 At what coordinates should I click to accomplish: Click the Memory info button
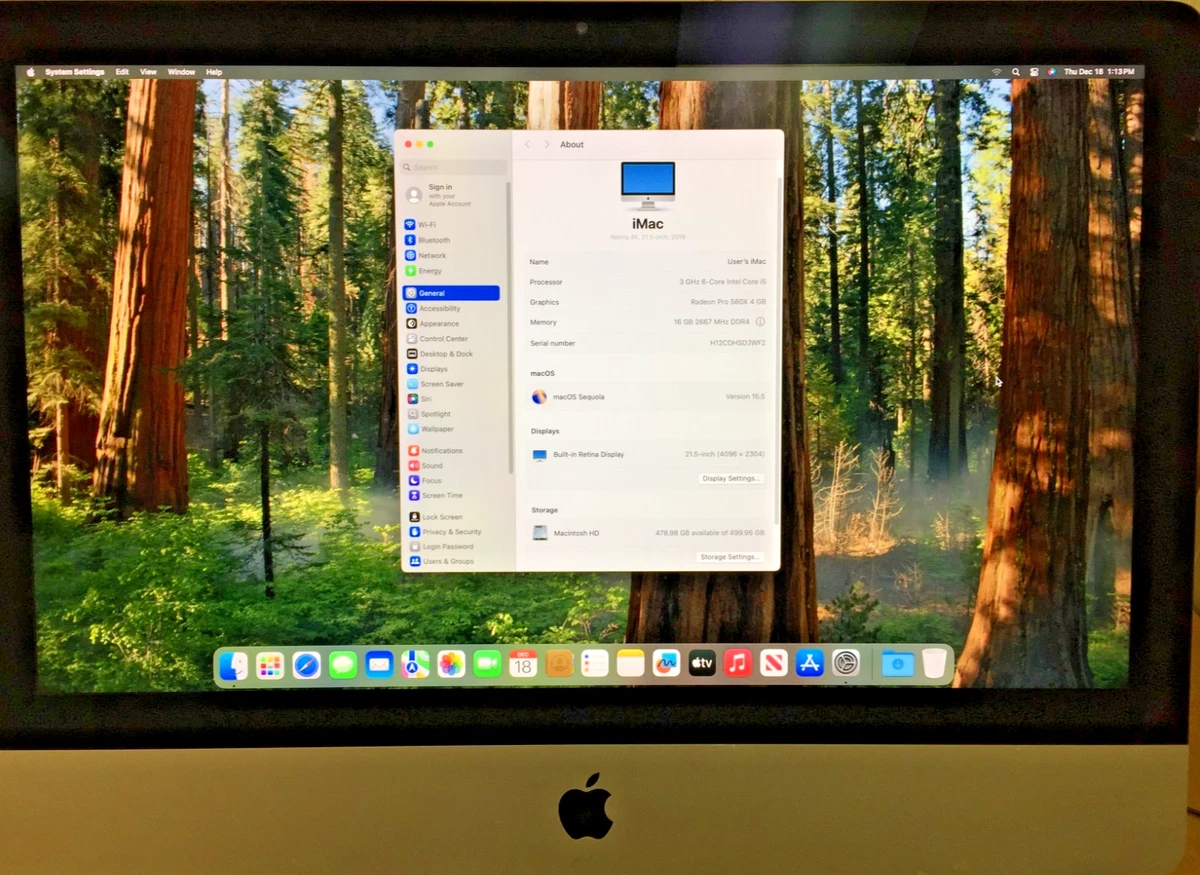tap(761, 322)
